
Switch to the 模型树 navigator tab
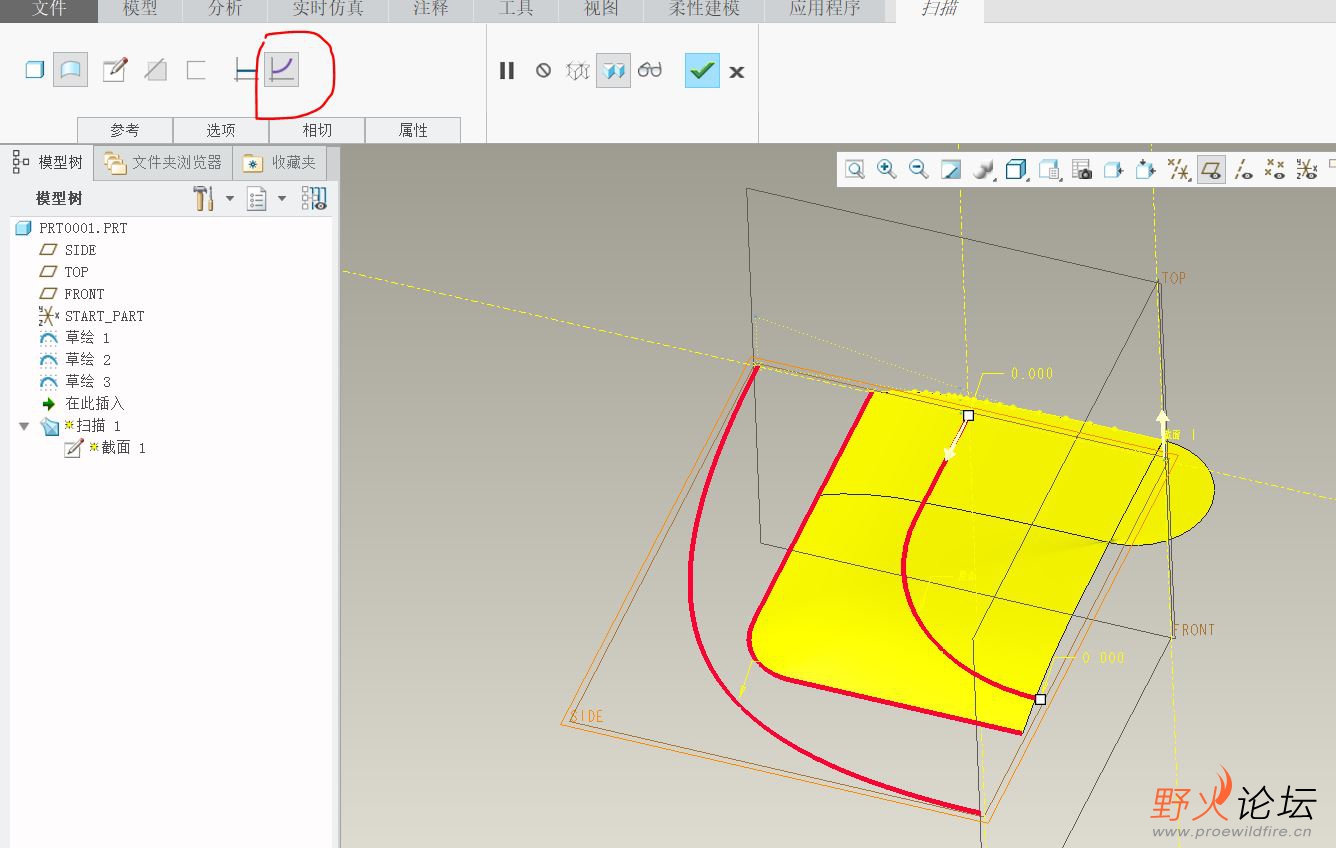[48, 162]
